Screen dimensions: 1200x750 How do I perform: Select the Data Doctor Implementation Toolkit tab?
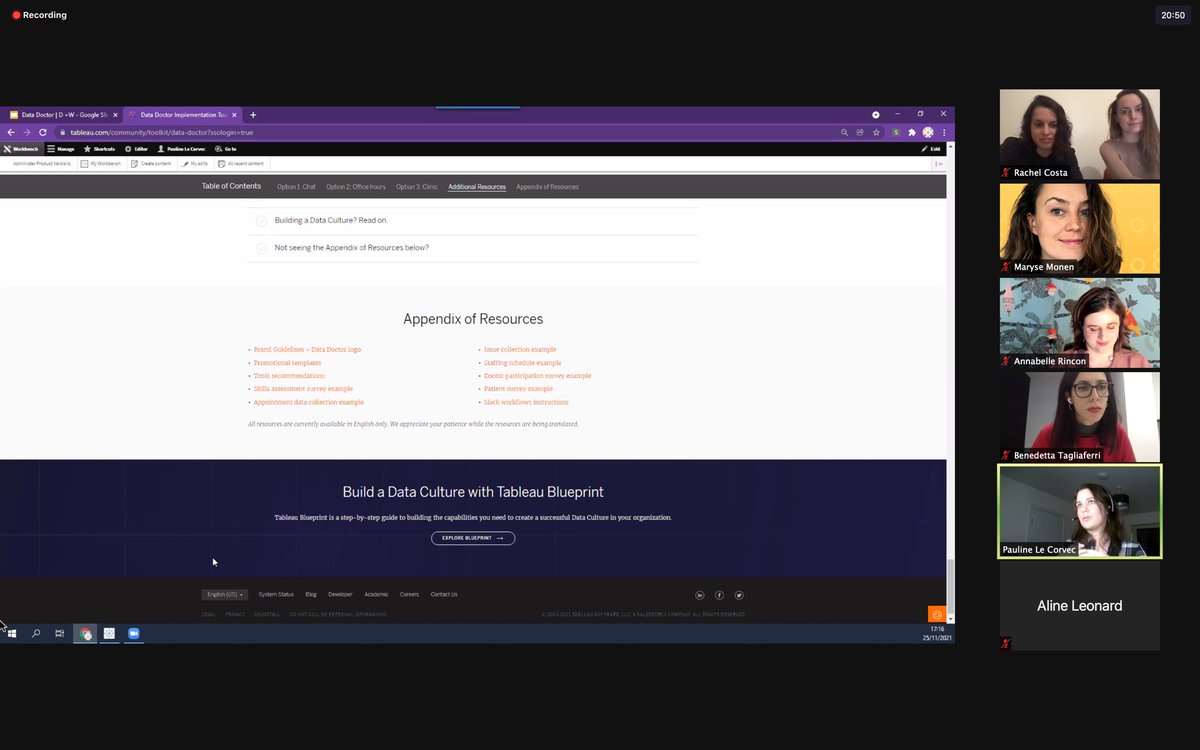(x=181, y=115)
